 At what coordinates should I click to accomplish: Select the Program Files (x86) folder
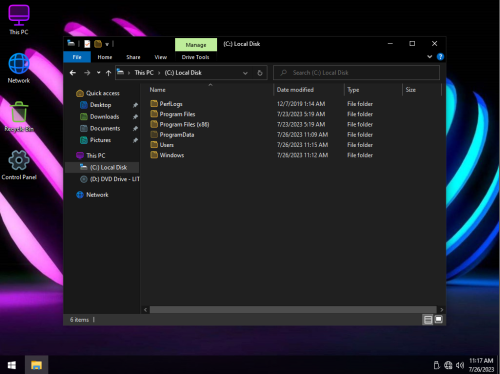184,124
